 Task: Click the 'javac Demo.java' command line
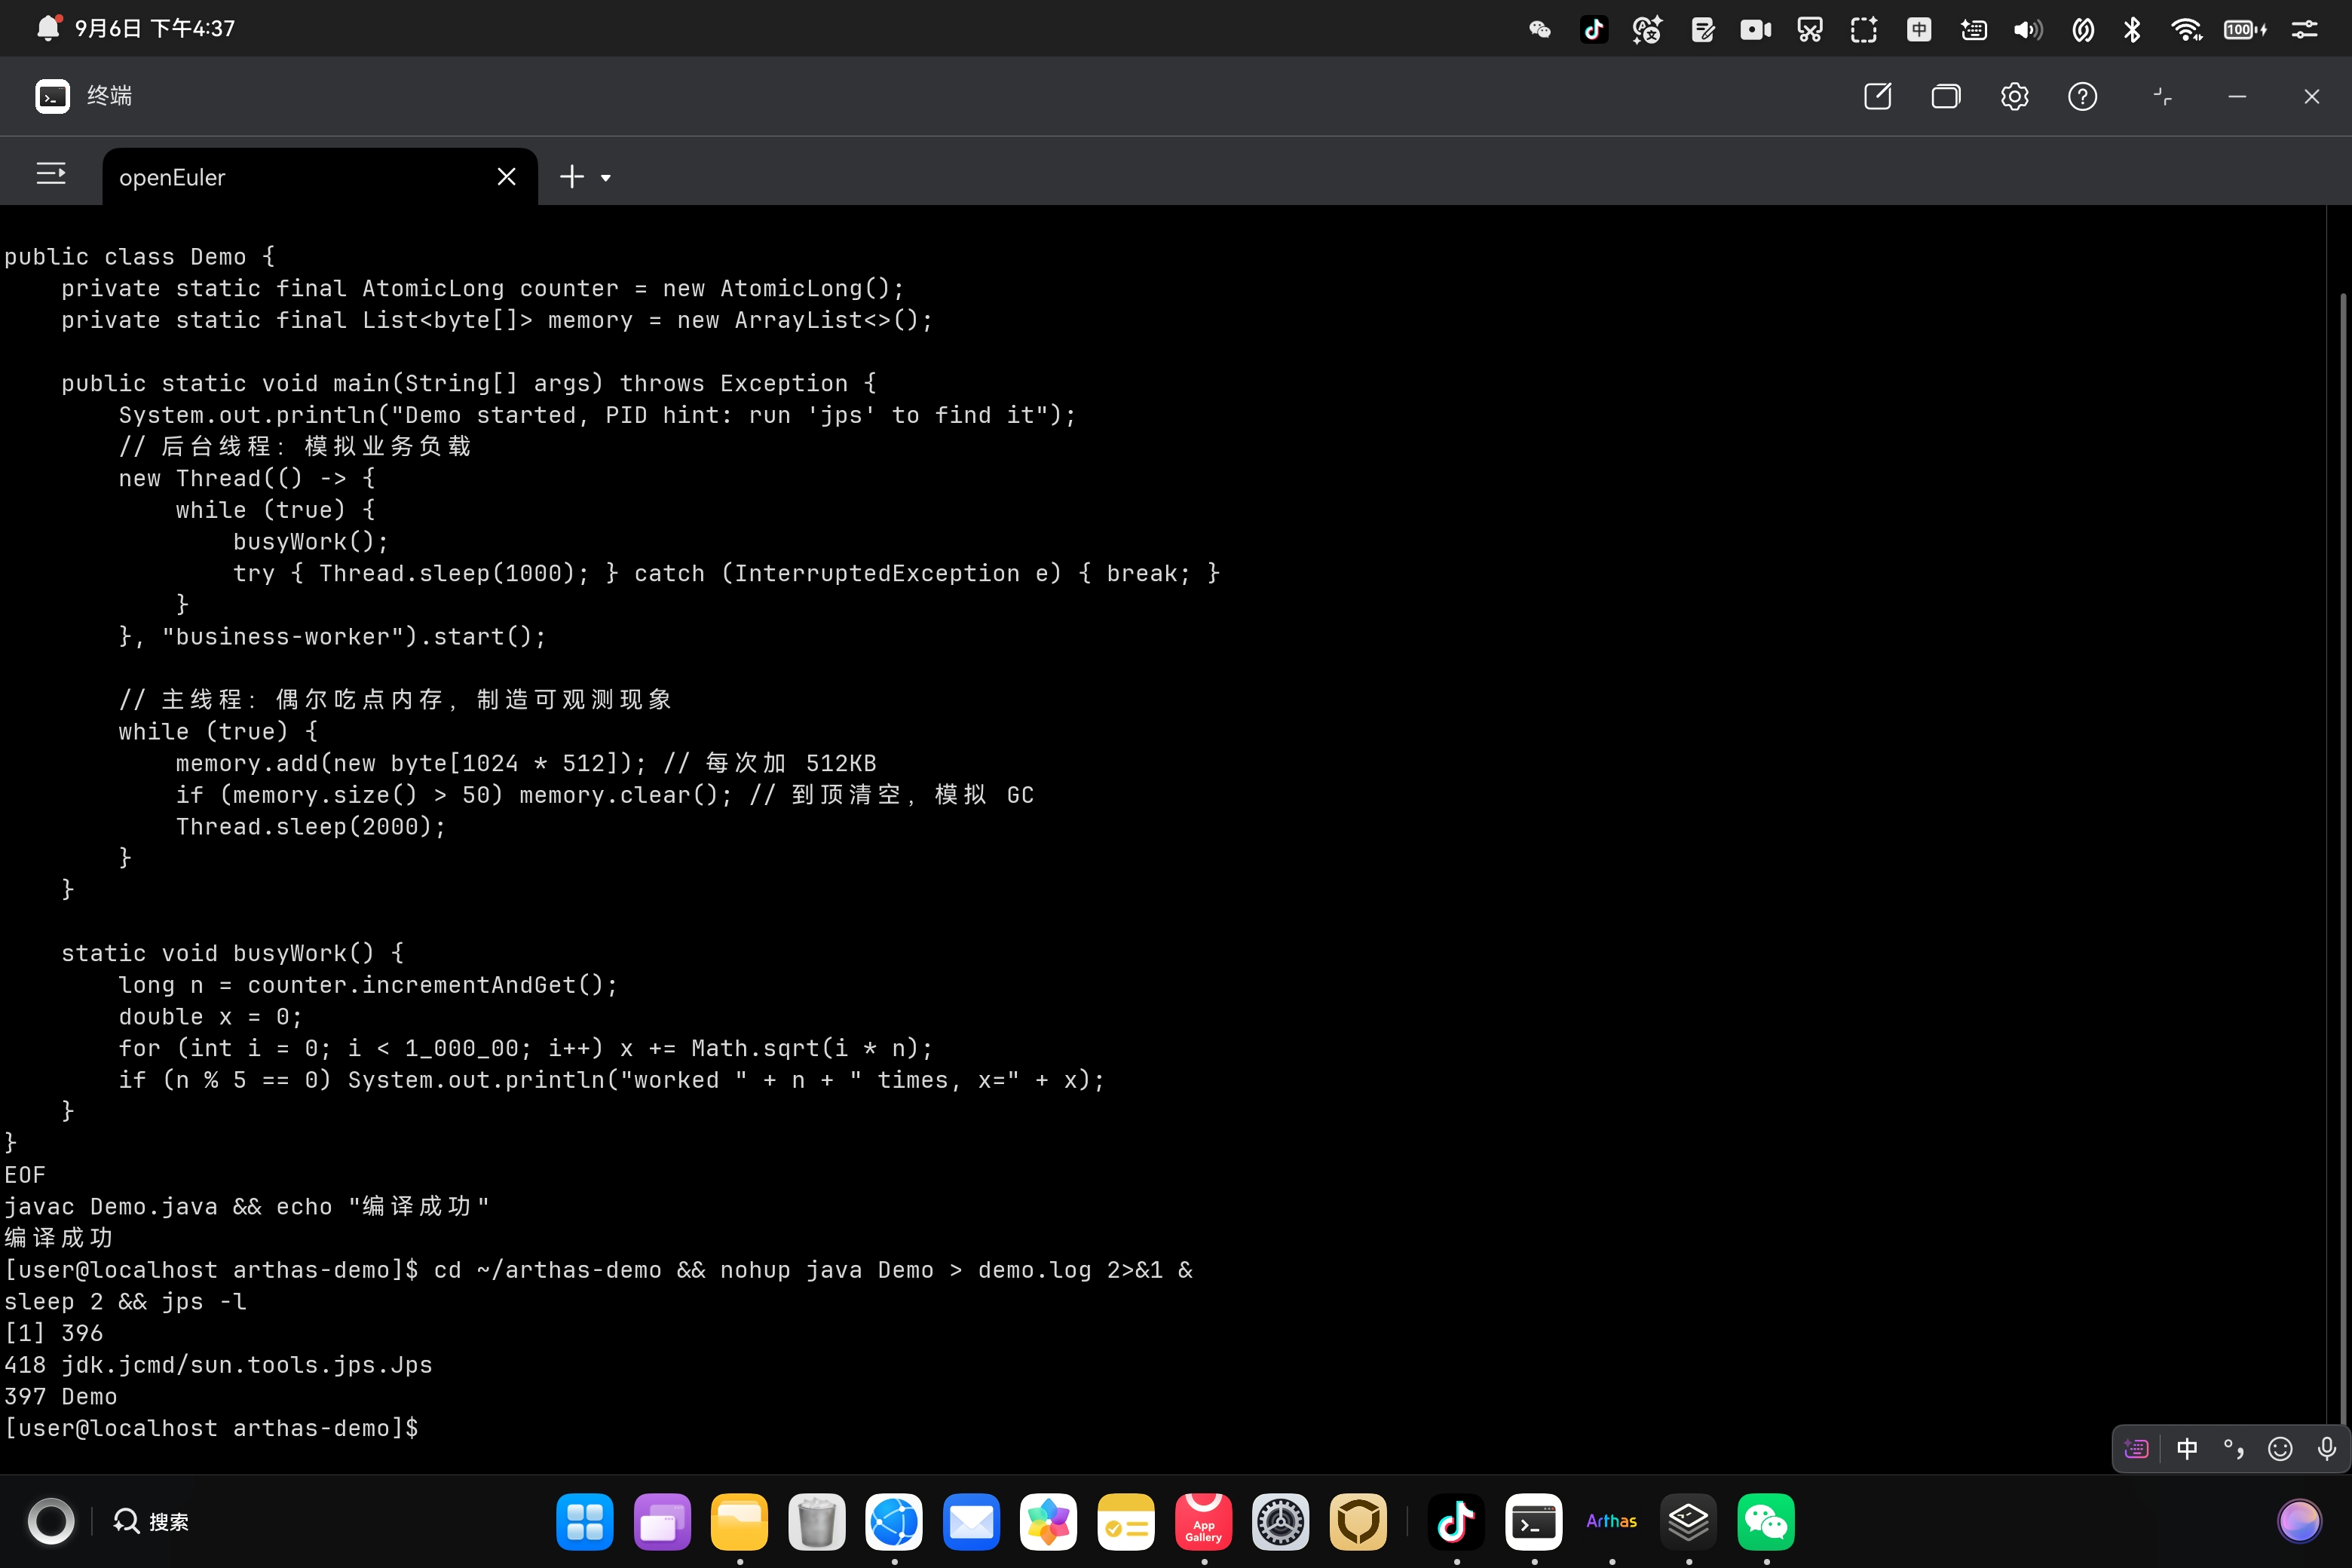coord(247,1206)
